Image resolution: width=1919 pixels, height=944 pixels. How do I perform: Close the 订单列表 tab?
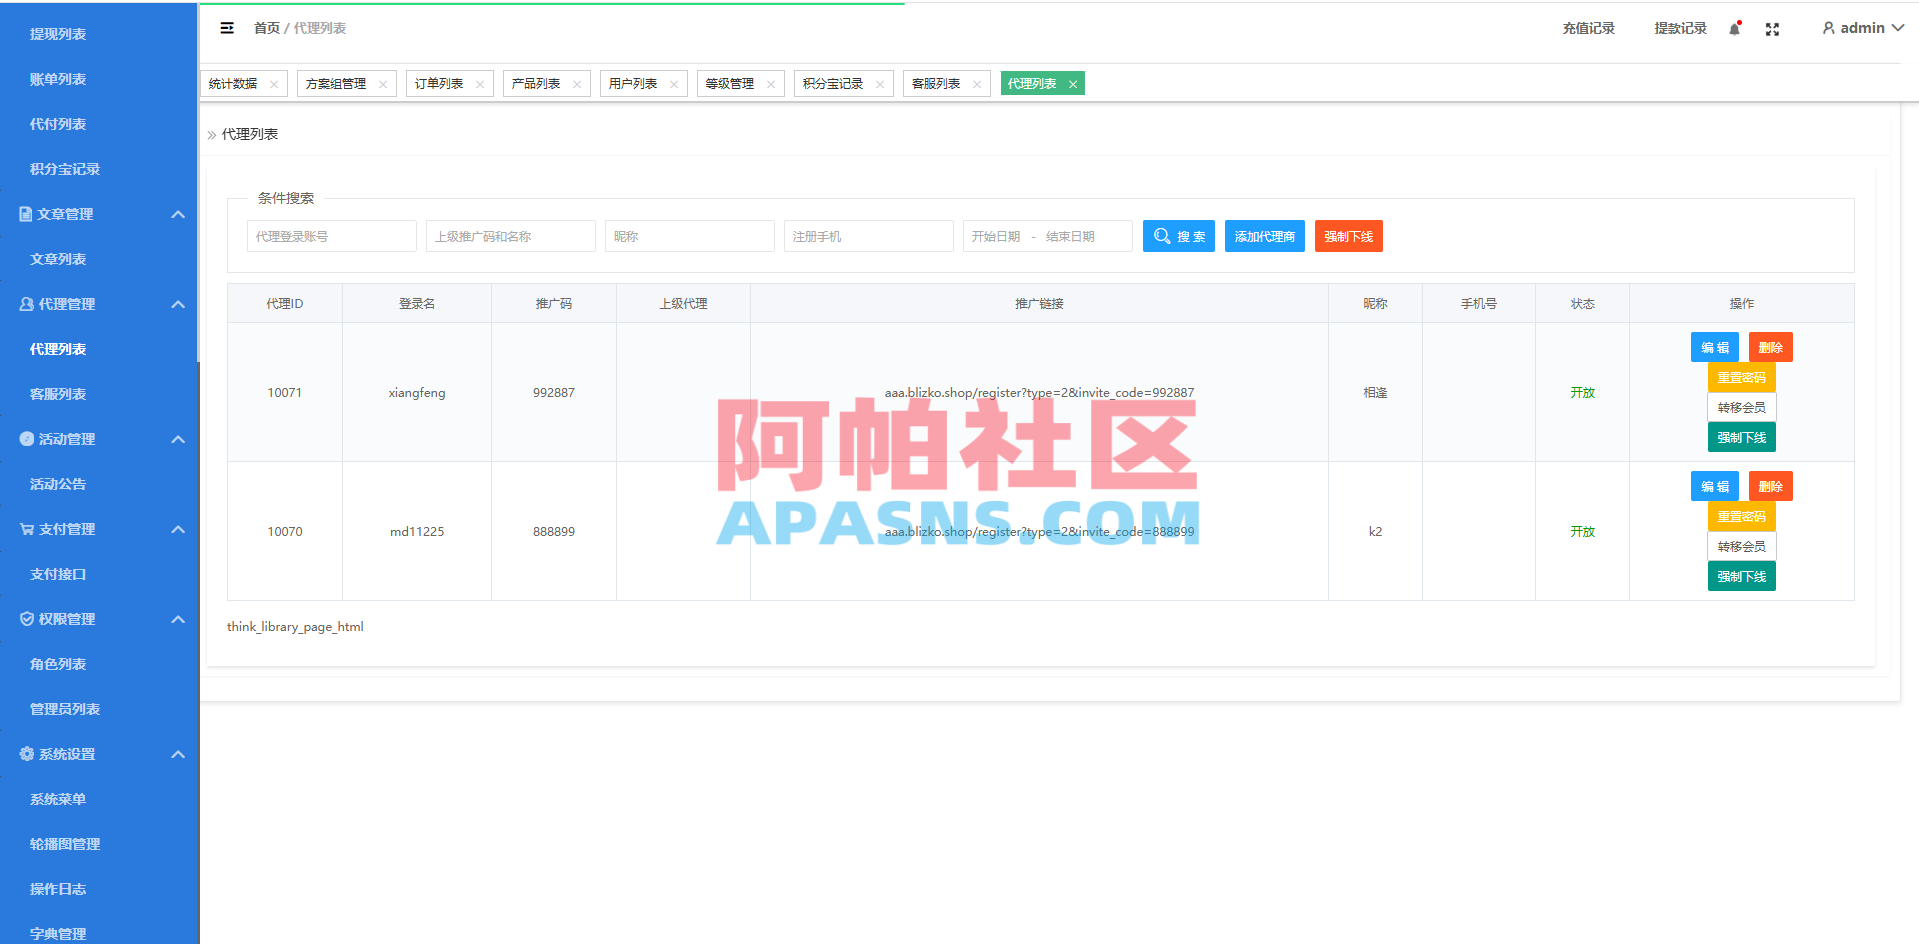click(480, 84)
